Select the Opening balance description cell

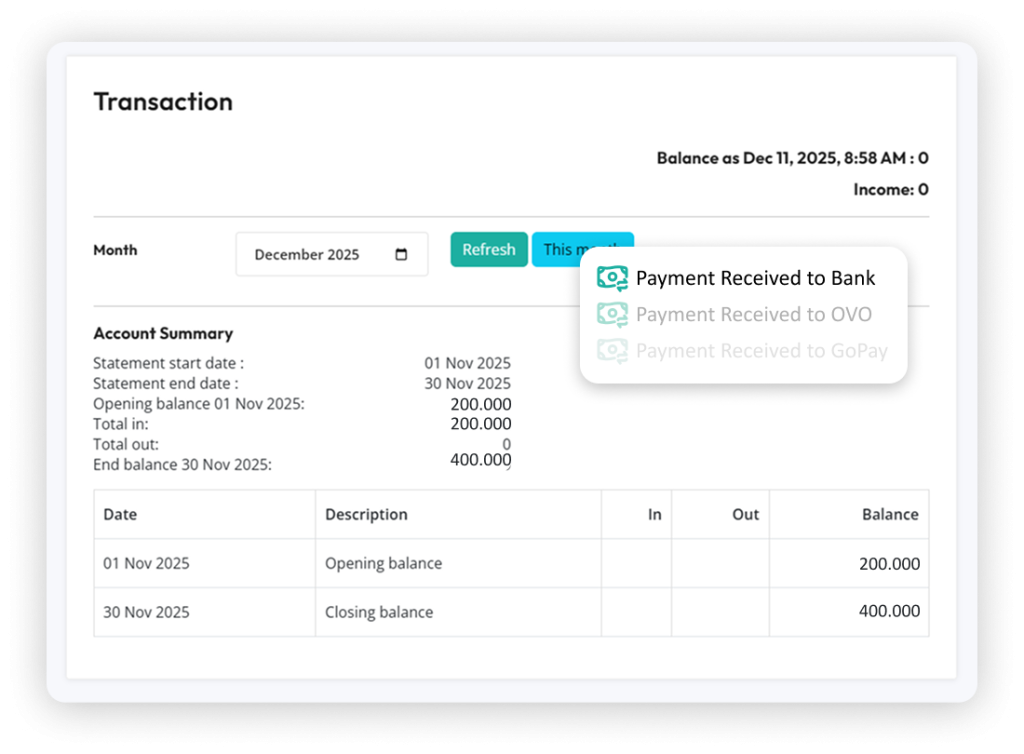point(383,563)
